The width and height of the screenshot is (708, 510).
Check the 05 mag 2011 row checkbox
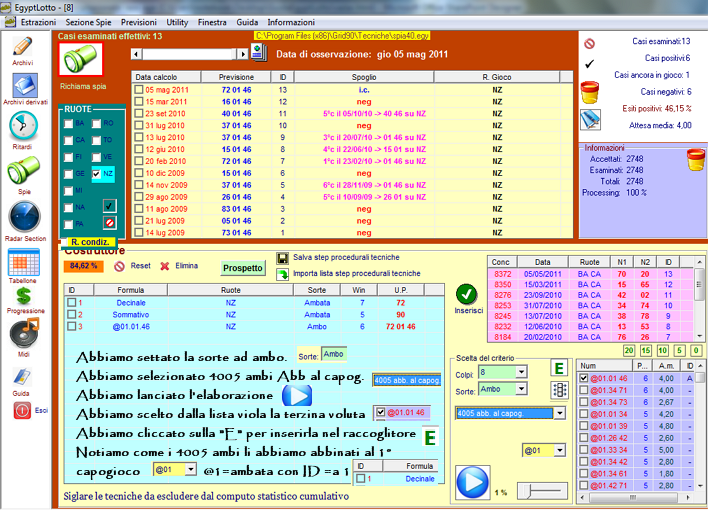(x=139, y=89)
